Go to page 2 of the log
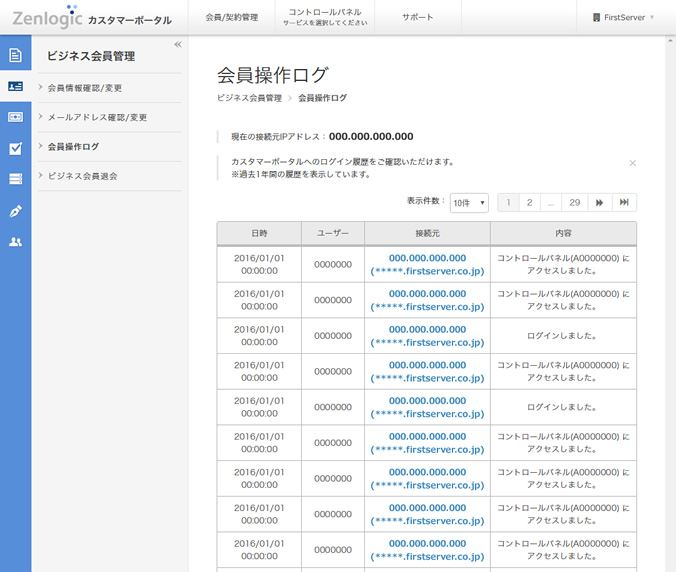 click(529, 203)
